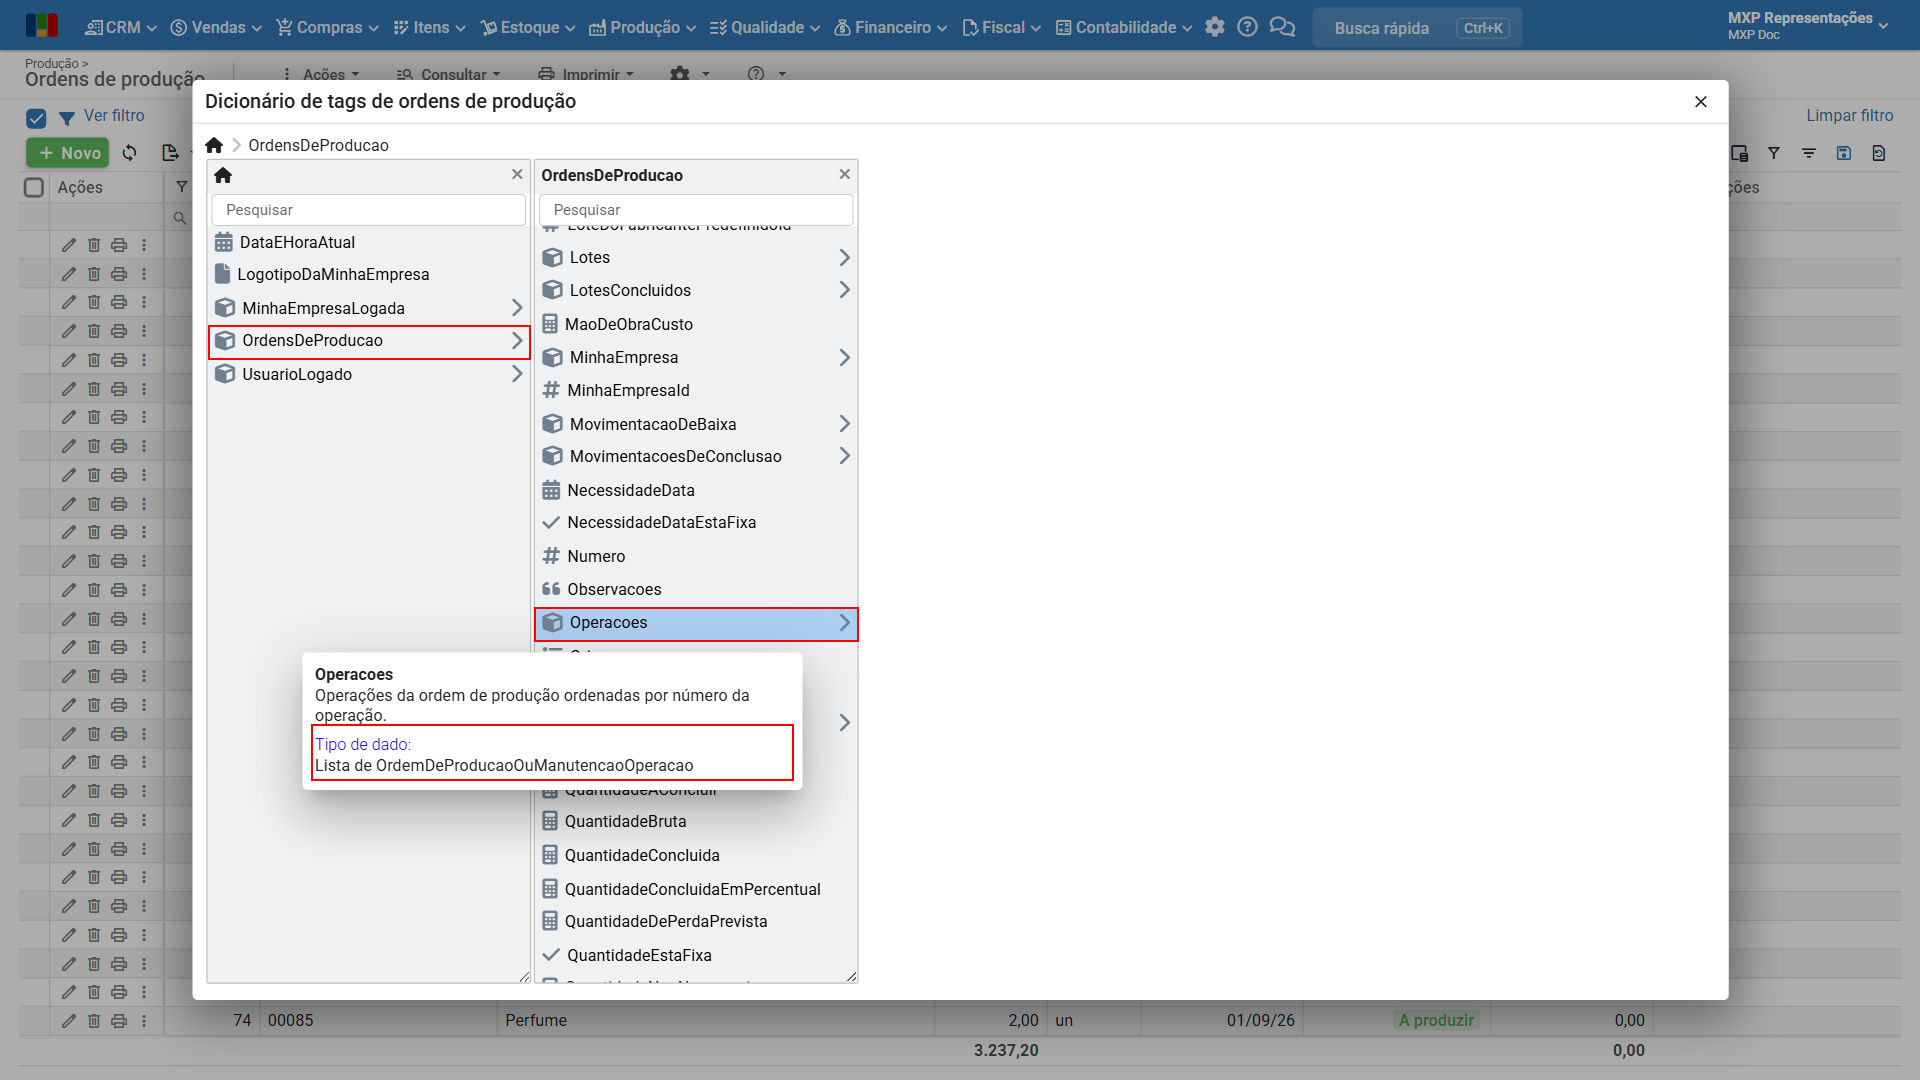
Task: Open the Contabilidade menu
Action: 1124,27
